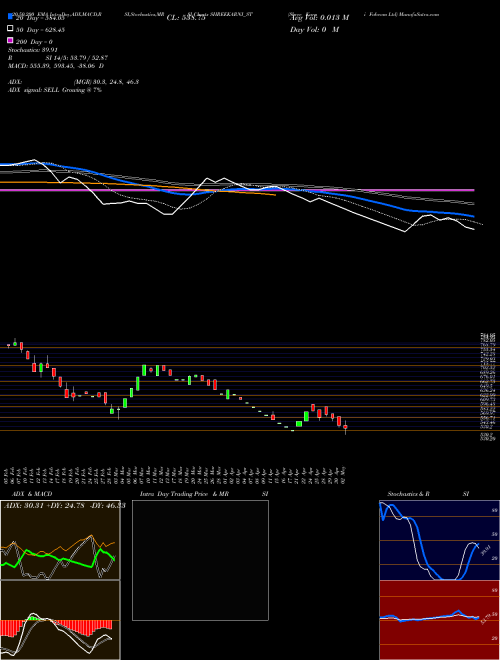Select the 'ADX signal: SELL Growing @ 7%' text

coord(55,90)
